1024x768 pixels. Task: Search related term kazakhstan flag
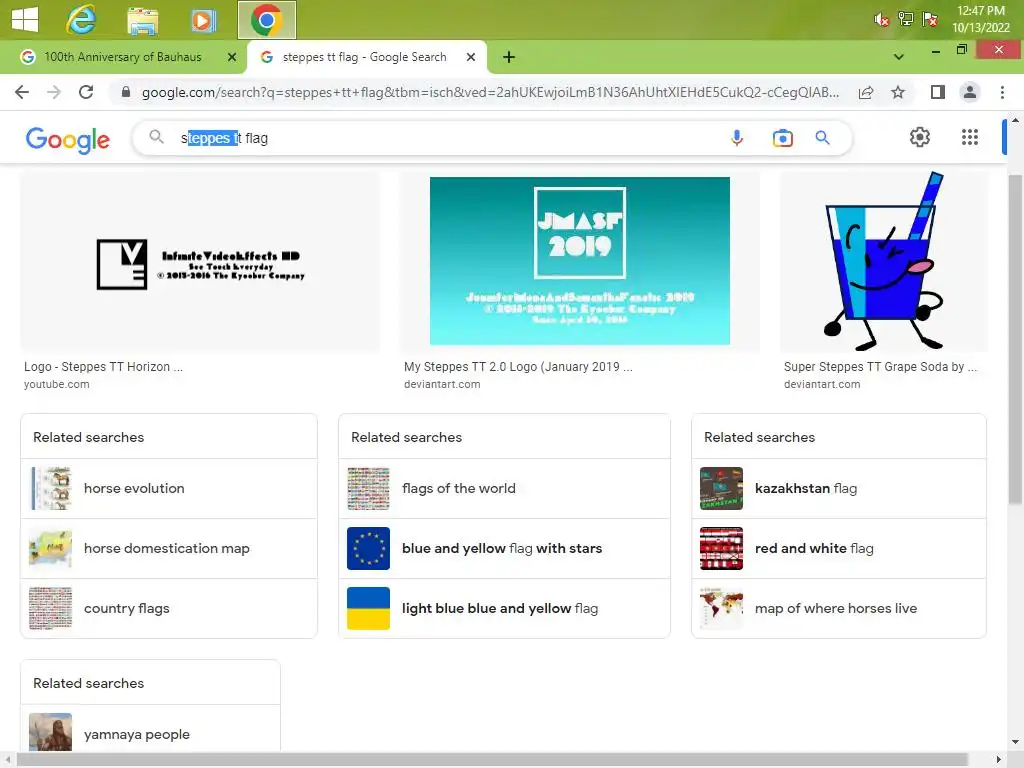coord(839,488)
